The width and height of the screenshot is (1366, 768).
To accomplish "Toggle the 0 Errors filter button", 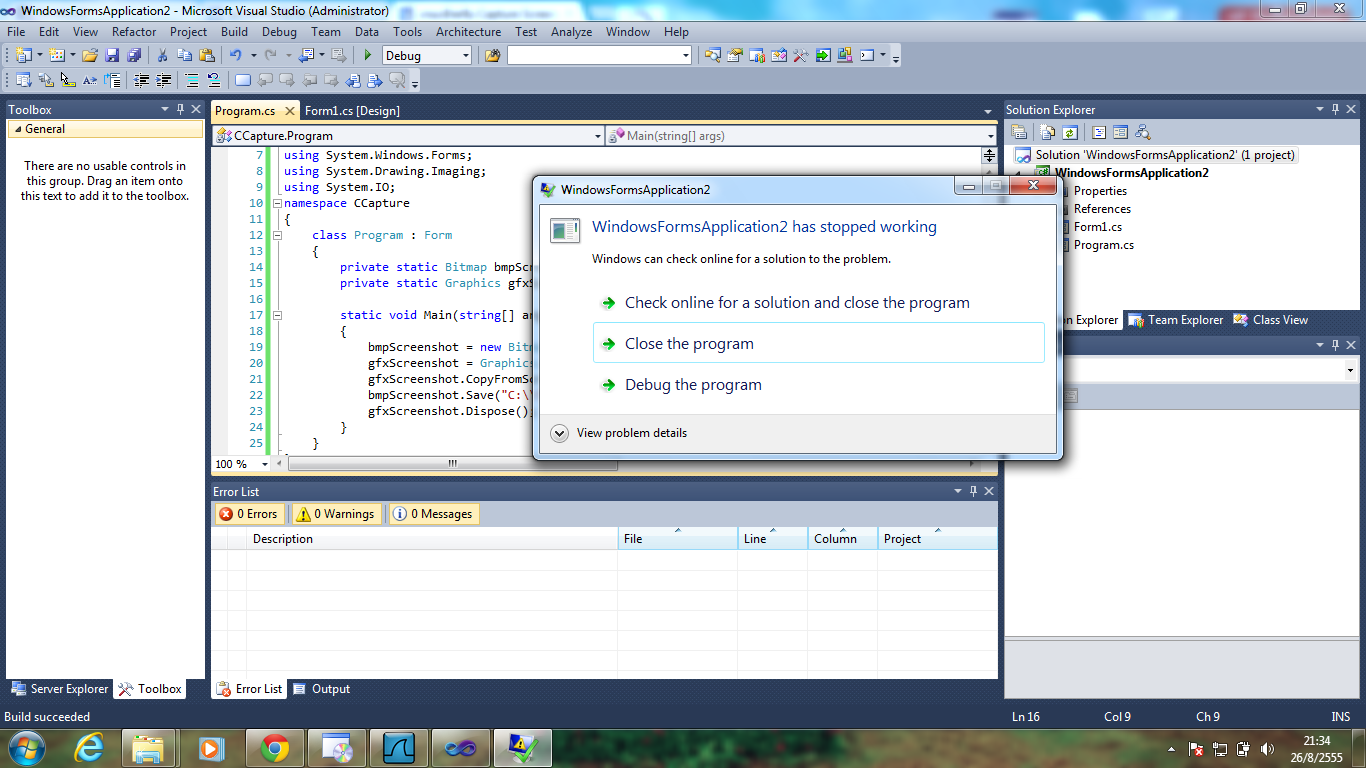I will coord(250,514).
